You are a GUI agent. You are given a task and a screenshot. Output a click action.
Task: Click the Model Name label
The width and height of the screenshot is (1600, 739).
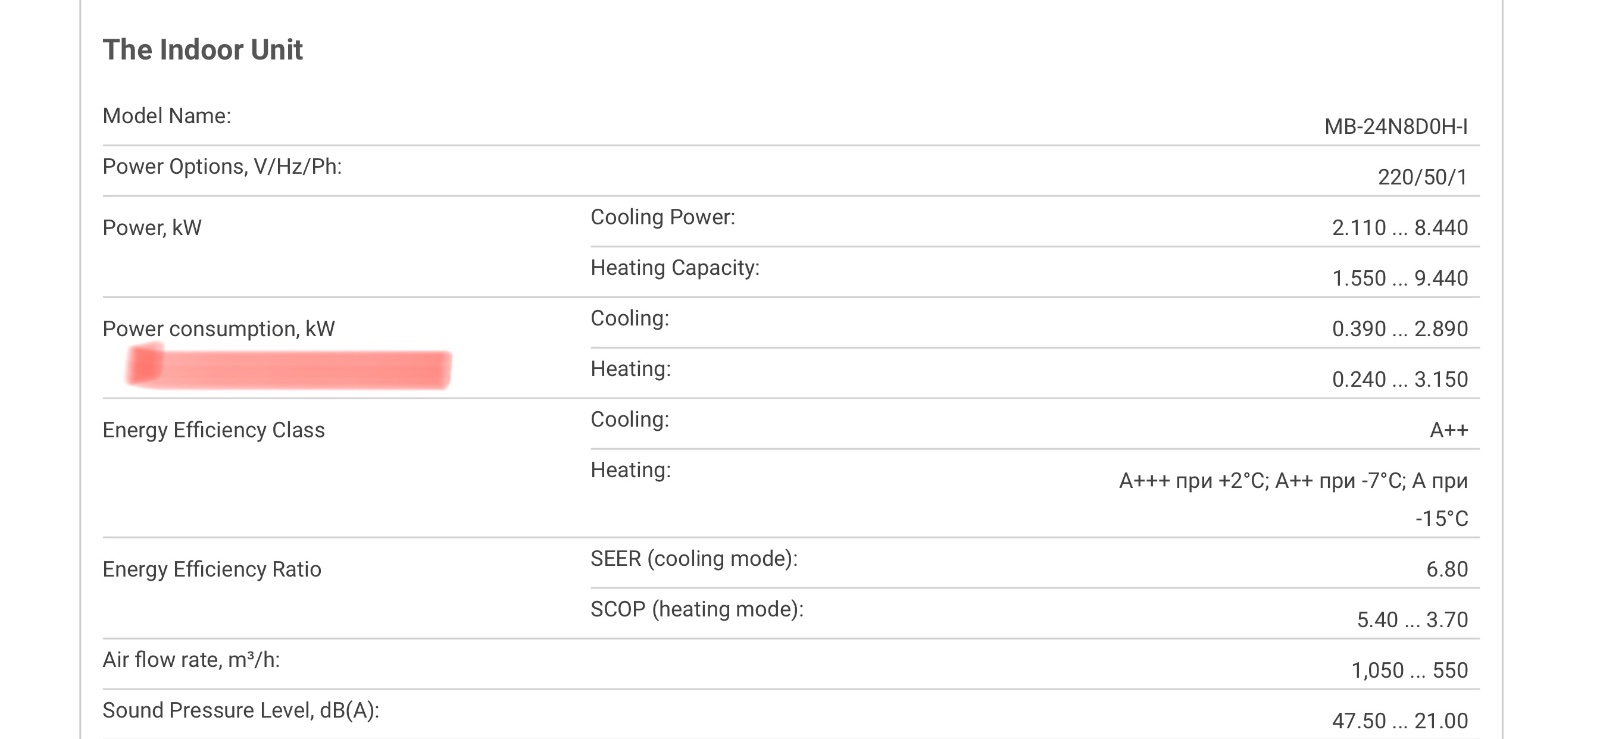tap(166, 116)
